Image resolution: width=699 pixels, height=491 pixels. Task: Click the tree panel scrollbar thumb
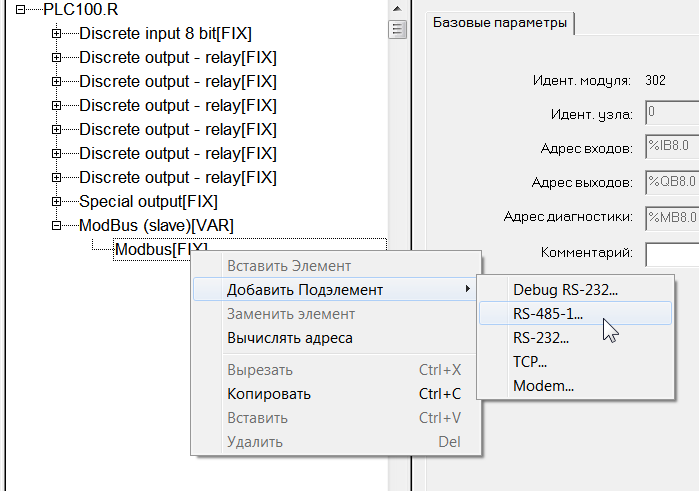click(x=397, y=28)
